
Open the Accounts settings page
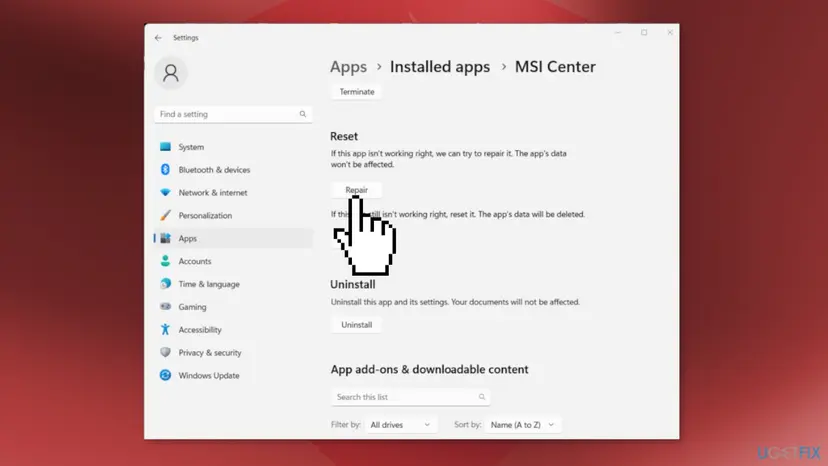[233, 261]
